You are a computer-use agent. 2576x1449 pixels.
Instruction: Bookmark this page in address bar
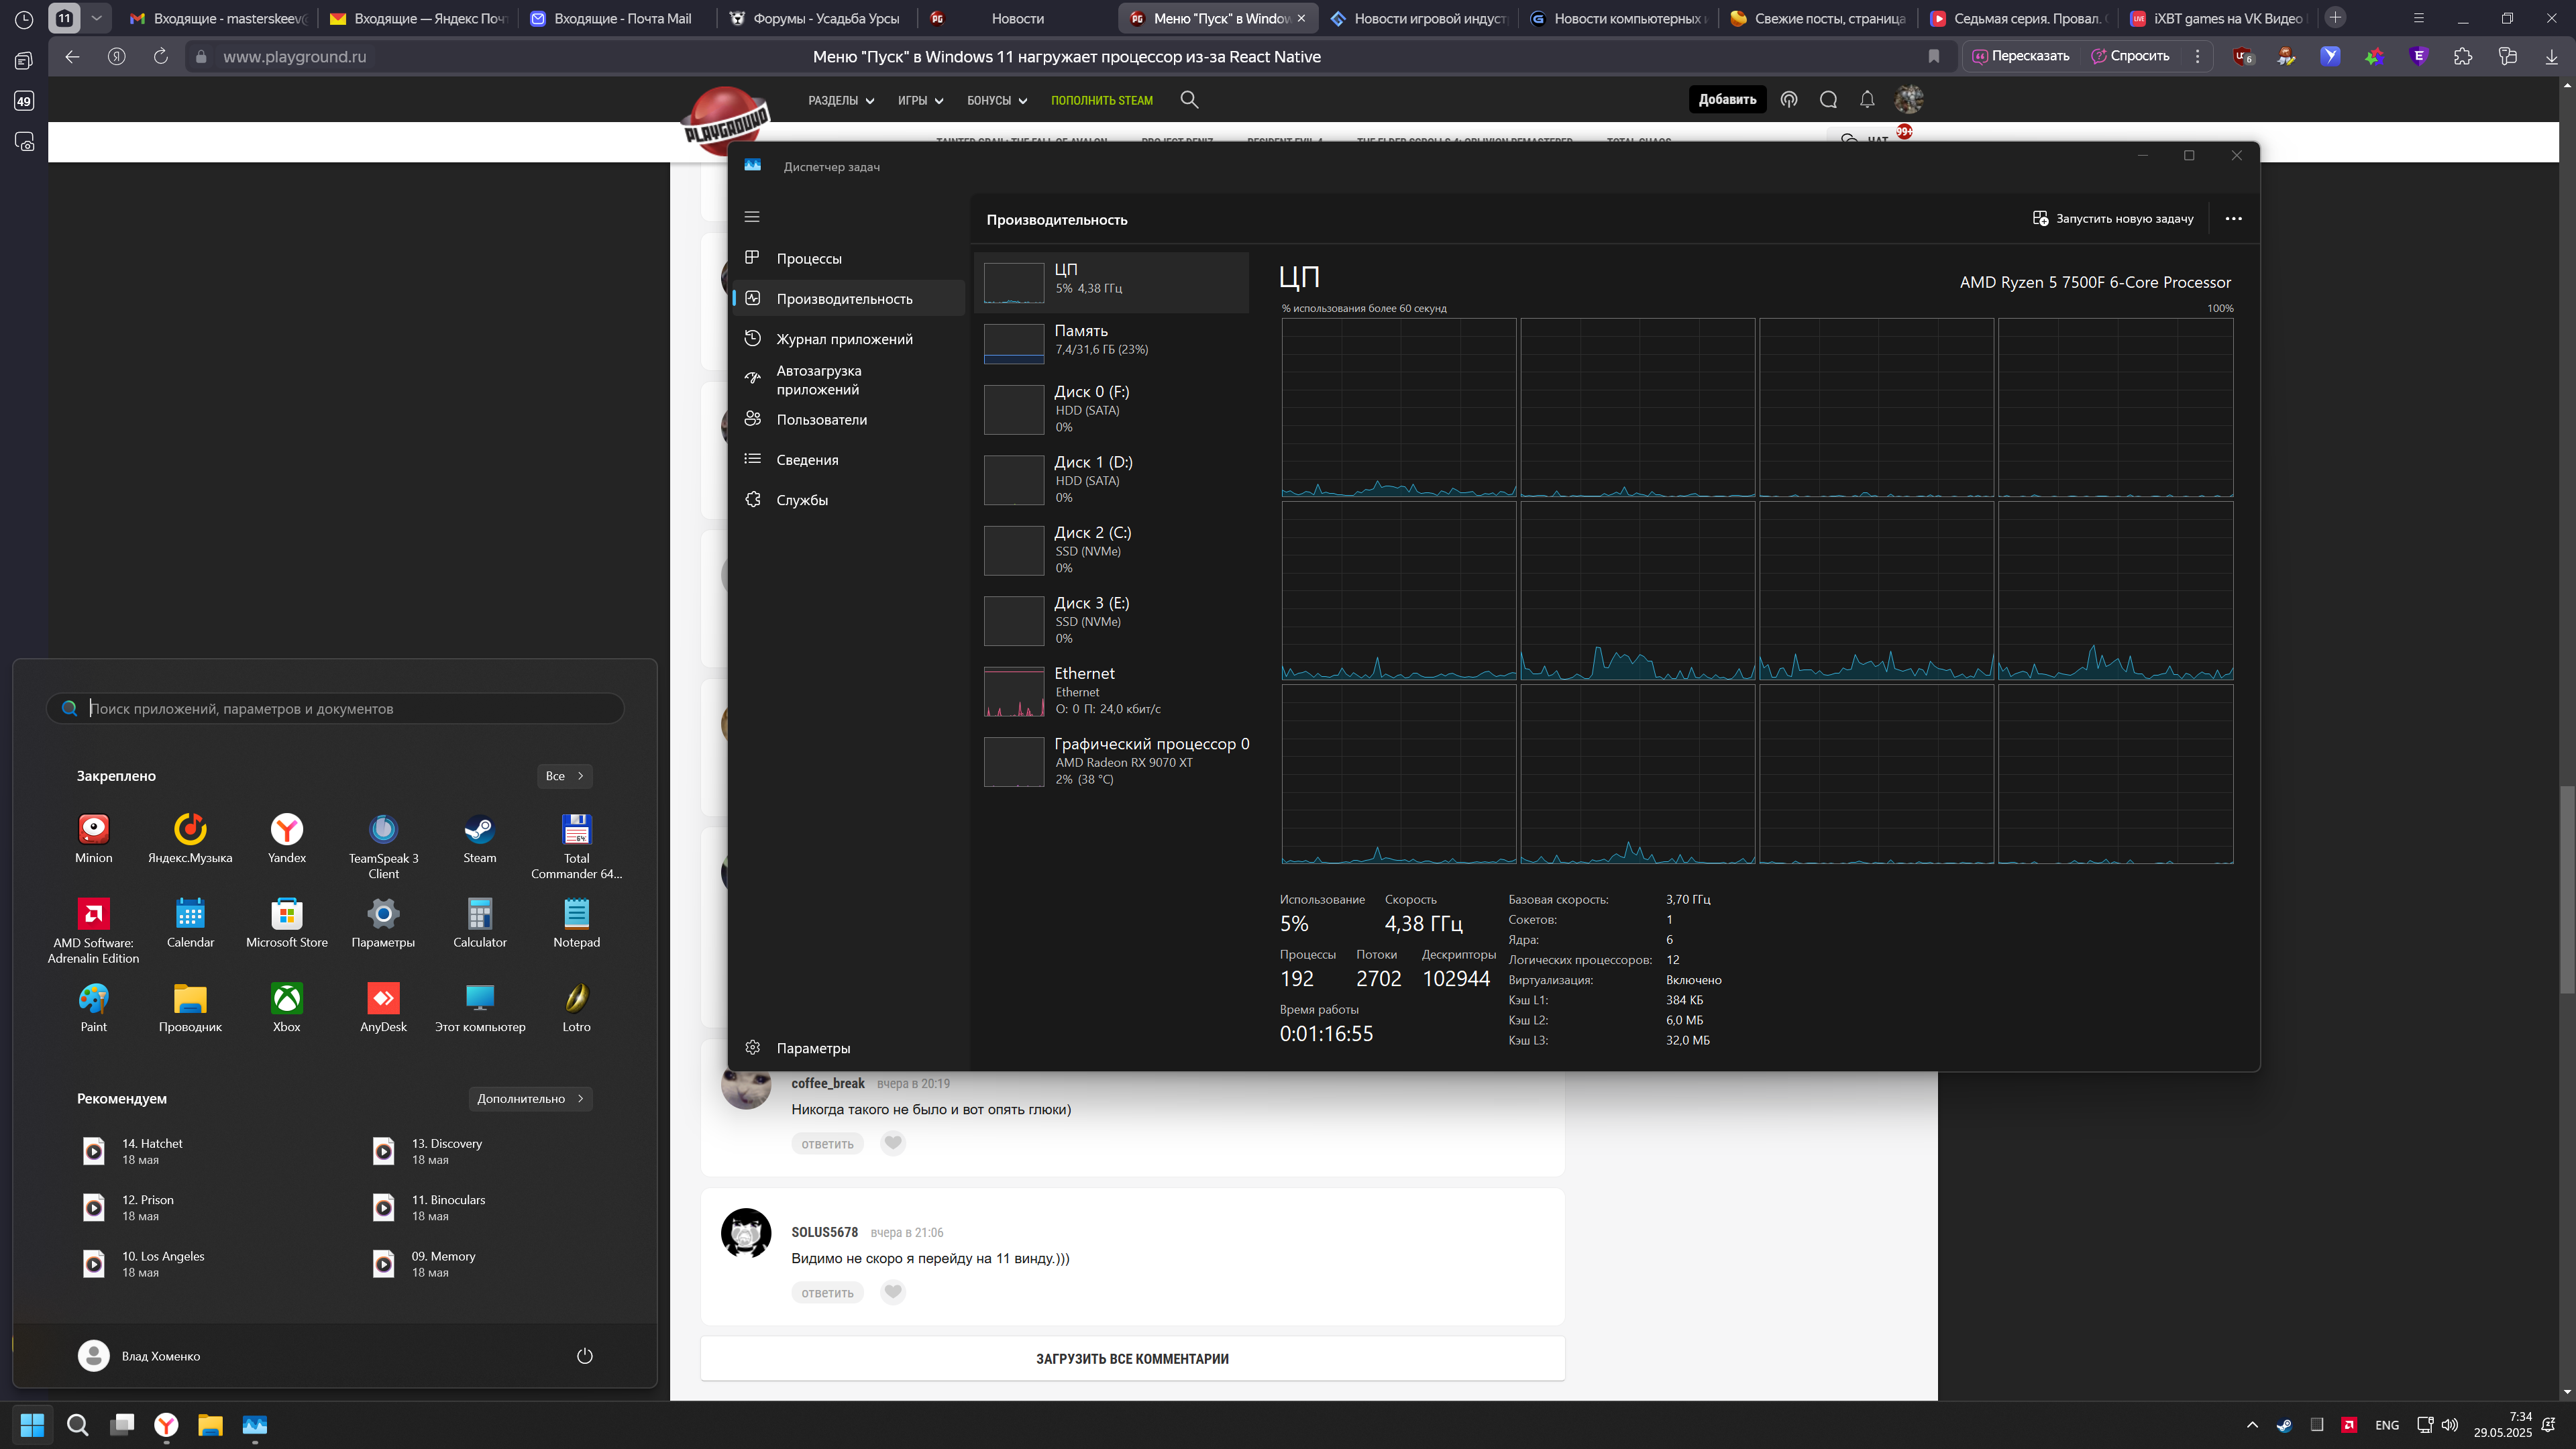1933,57
